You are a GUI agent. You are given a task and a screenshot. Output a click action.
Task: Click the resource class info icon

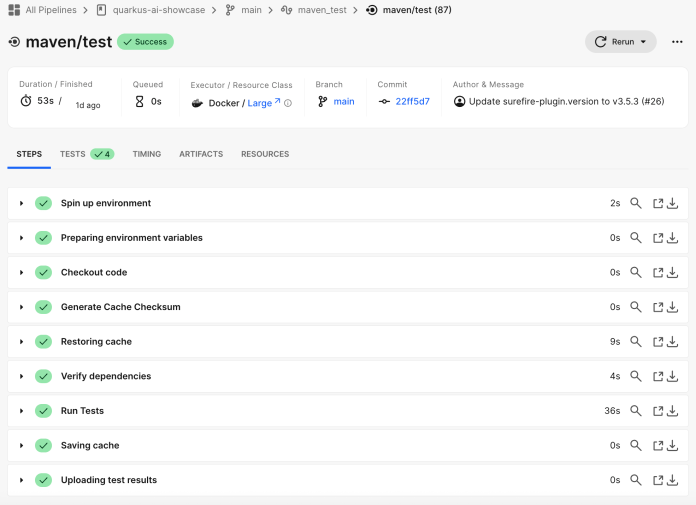(x=288, y=102)
